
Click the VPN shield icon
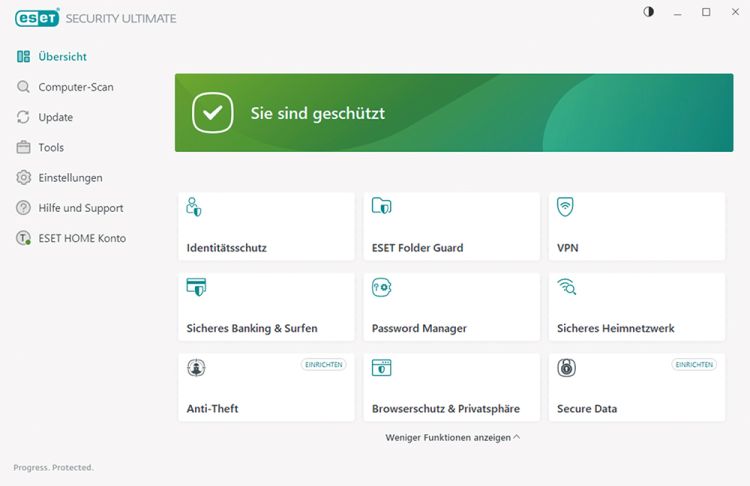(x=565, y=207)
